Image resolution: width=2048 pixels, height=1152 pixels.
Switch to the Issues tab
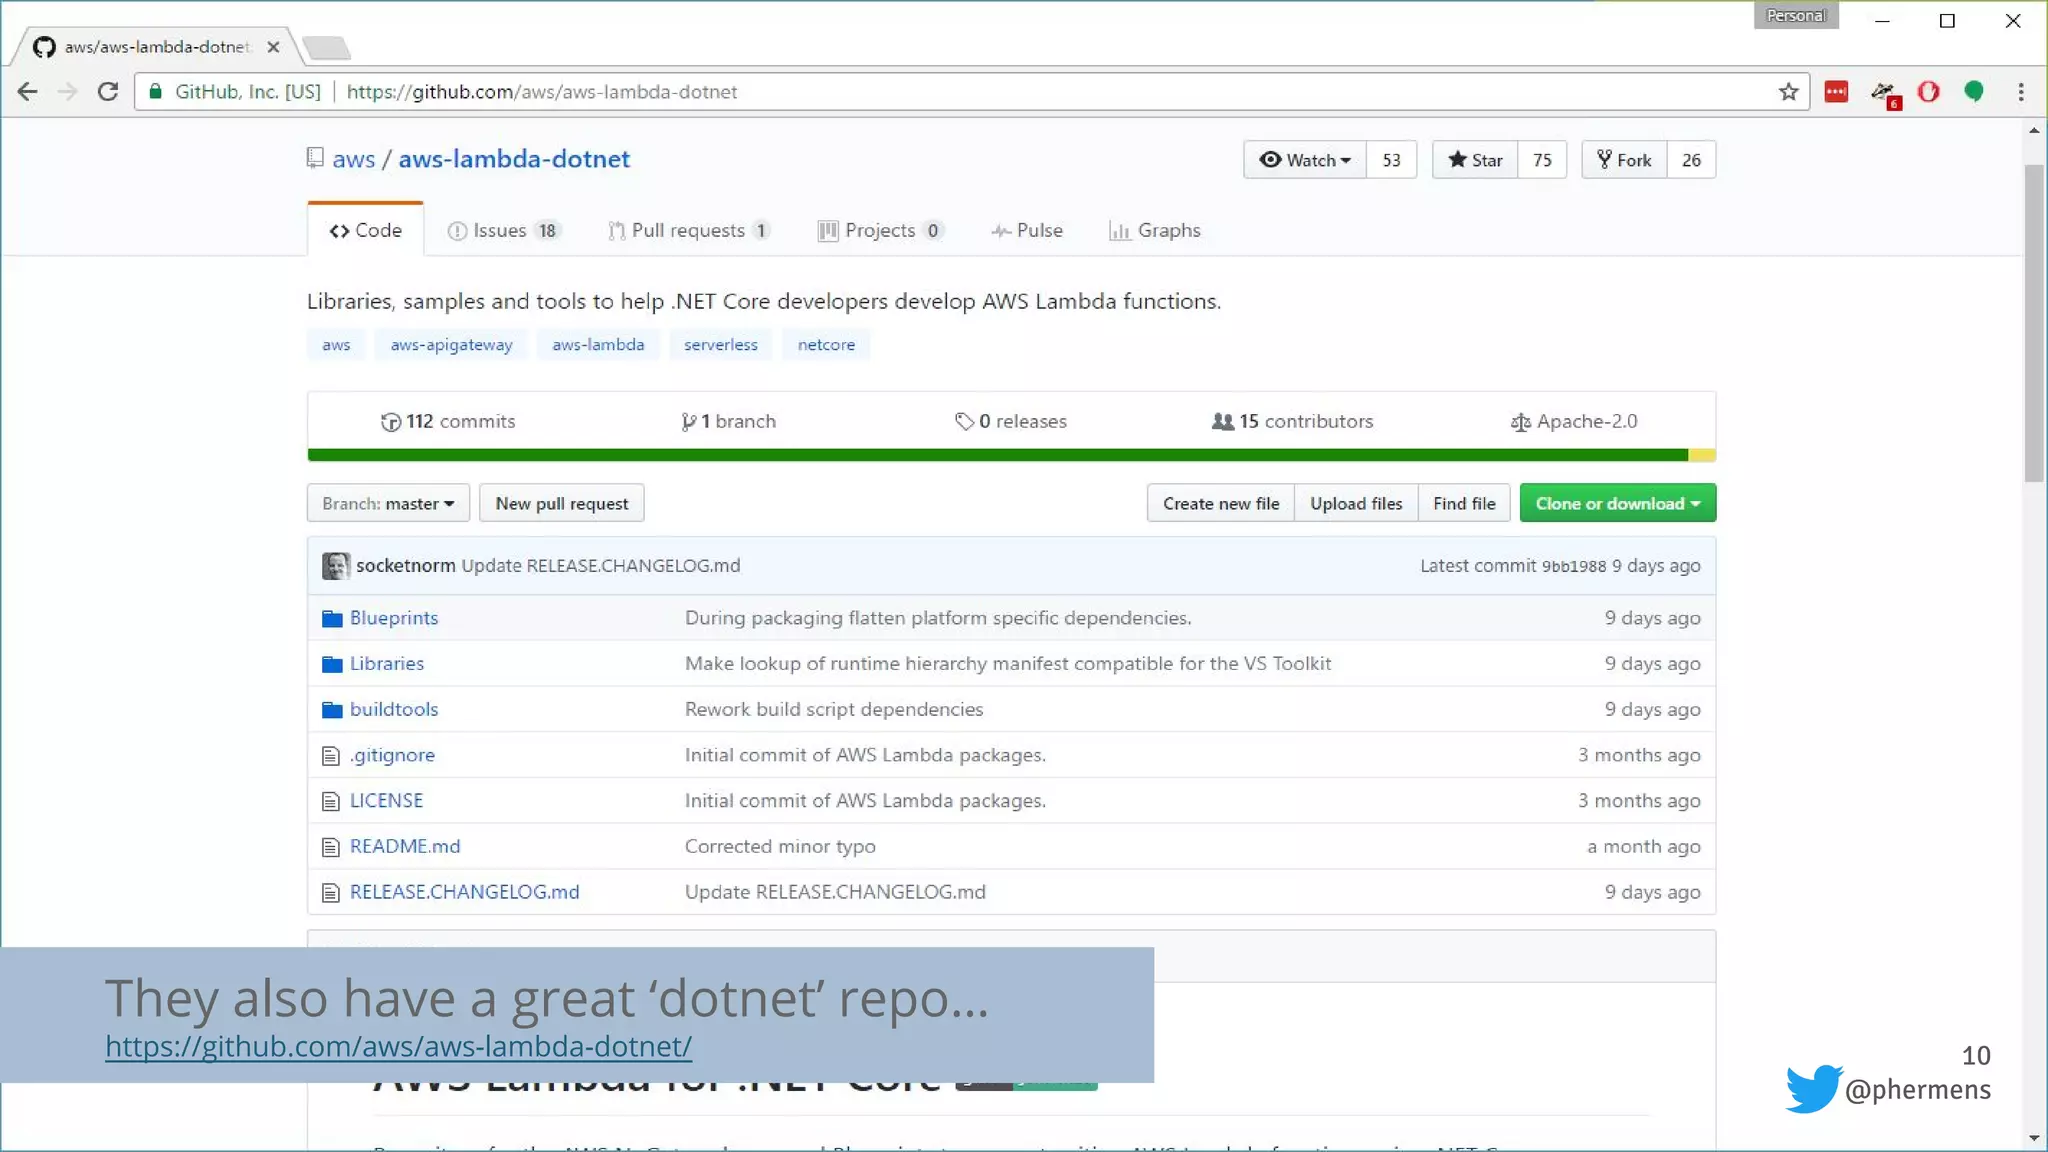click(504, 230)
